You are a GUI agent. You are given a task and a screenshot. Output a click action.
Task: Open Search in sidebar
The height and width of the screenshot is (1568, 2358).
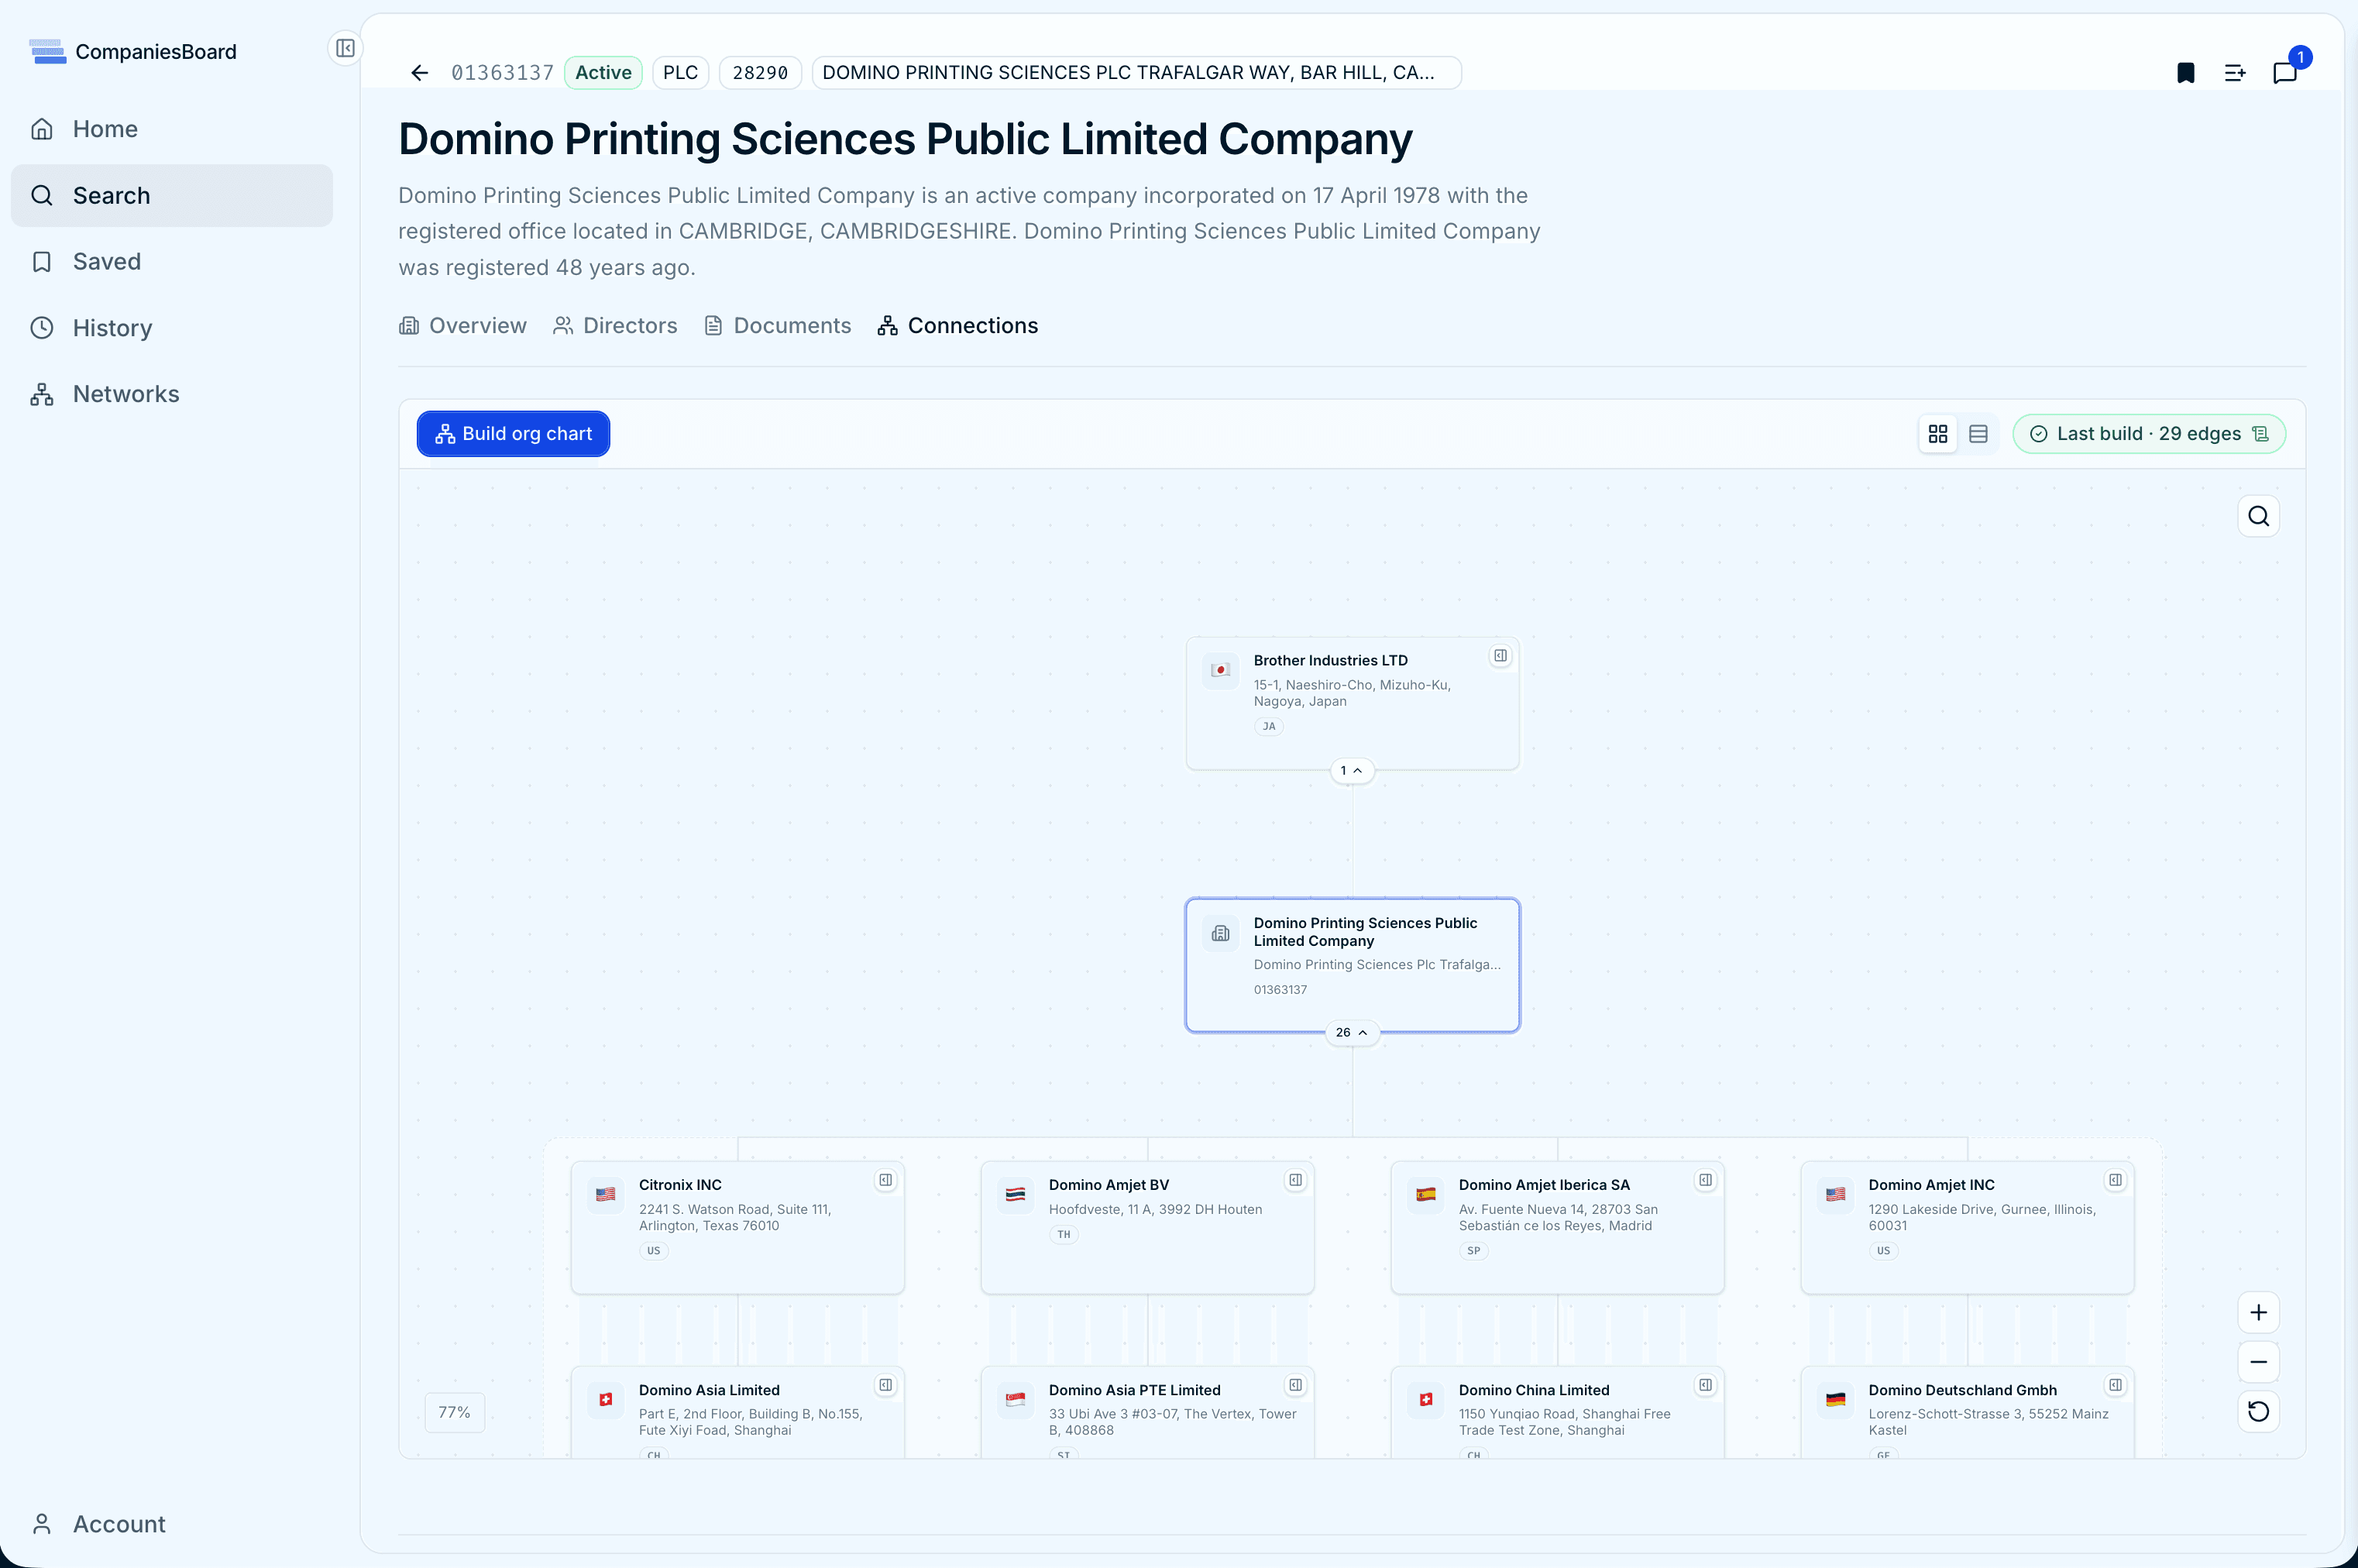pyautogui.click(x=172, y=196)
